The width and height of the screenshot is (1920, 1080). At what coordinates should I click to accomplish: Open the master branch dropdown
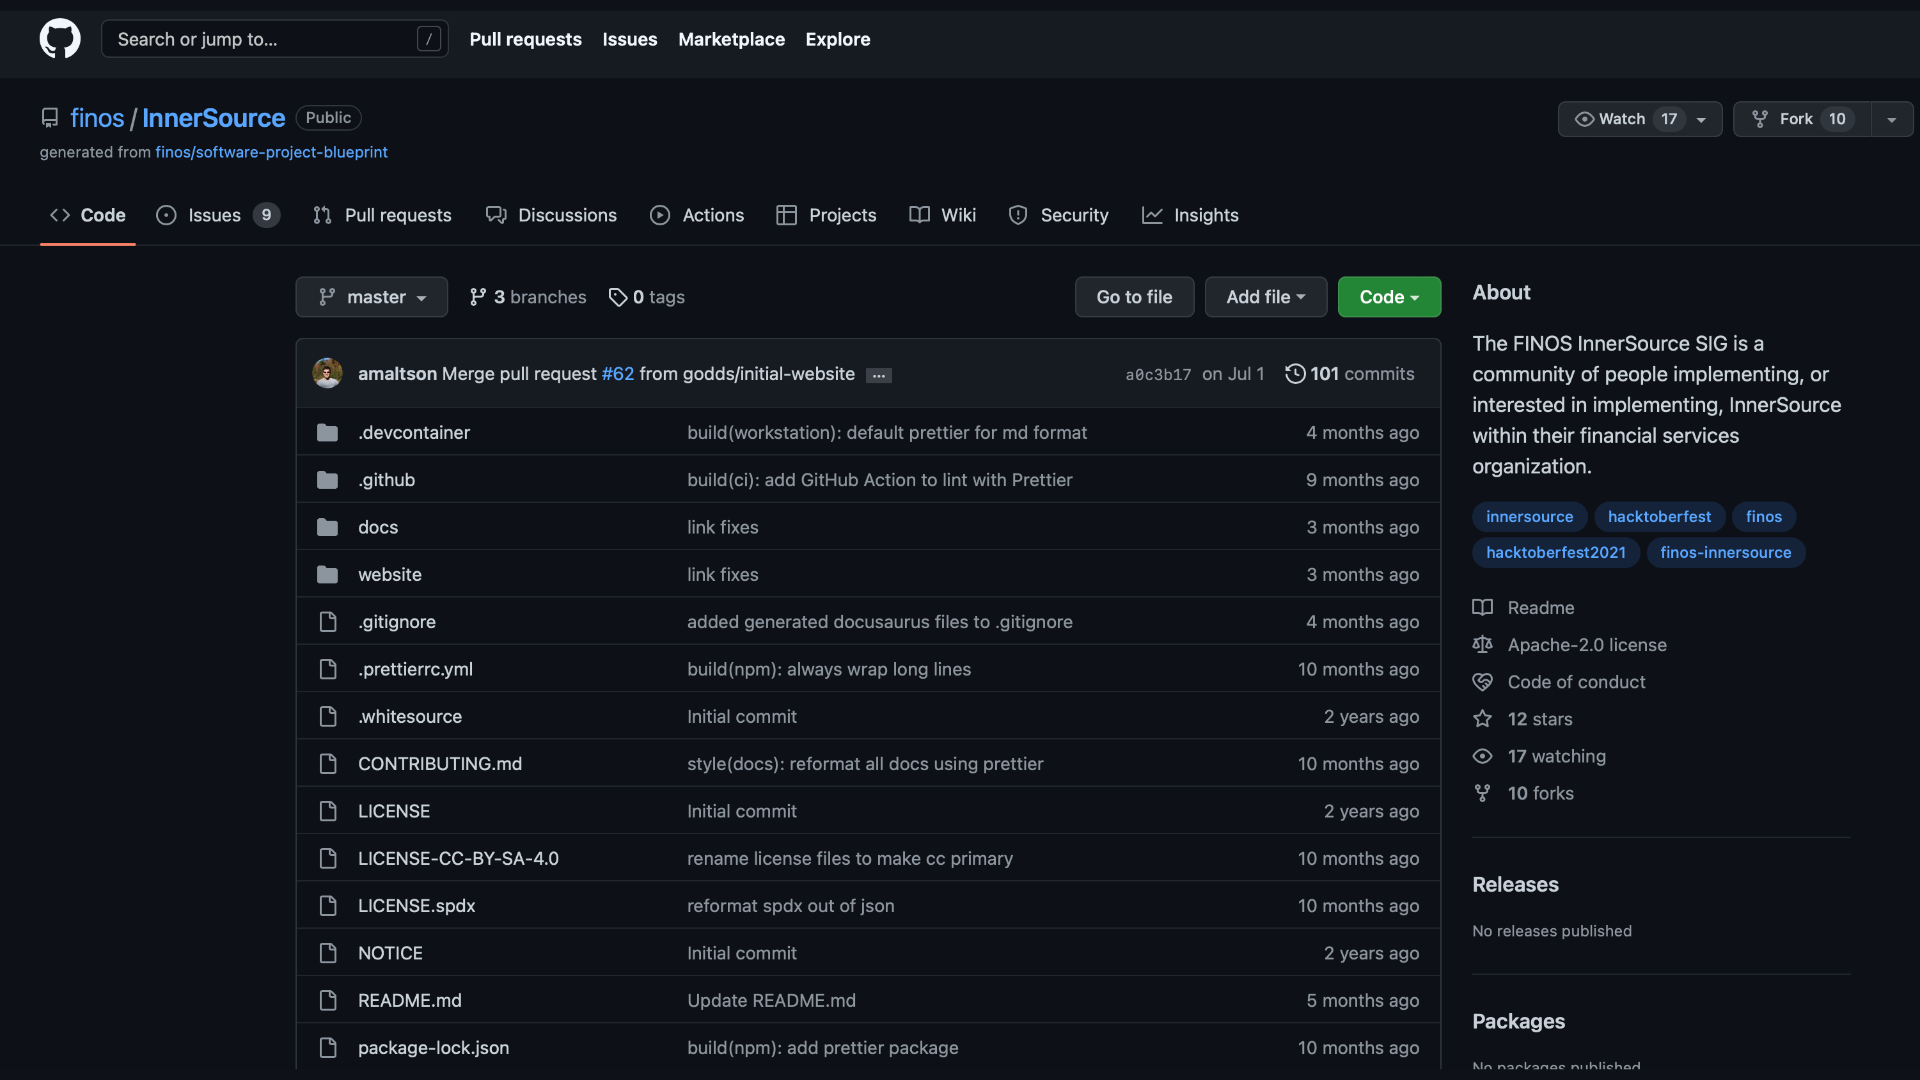tap(371, 297)
